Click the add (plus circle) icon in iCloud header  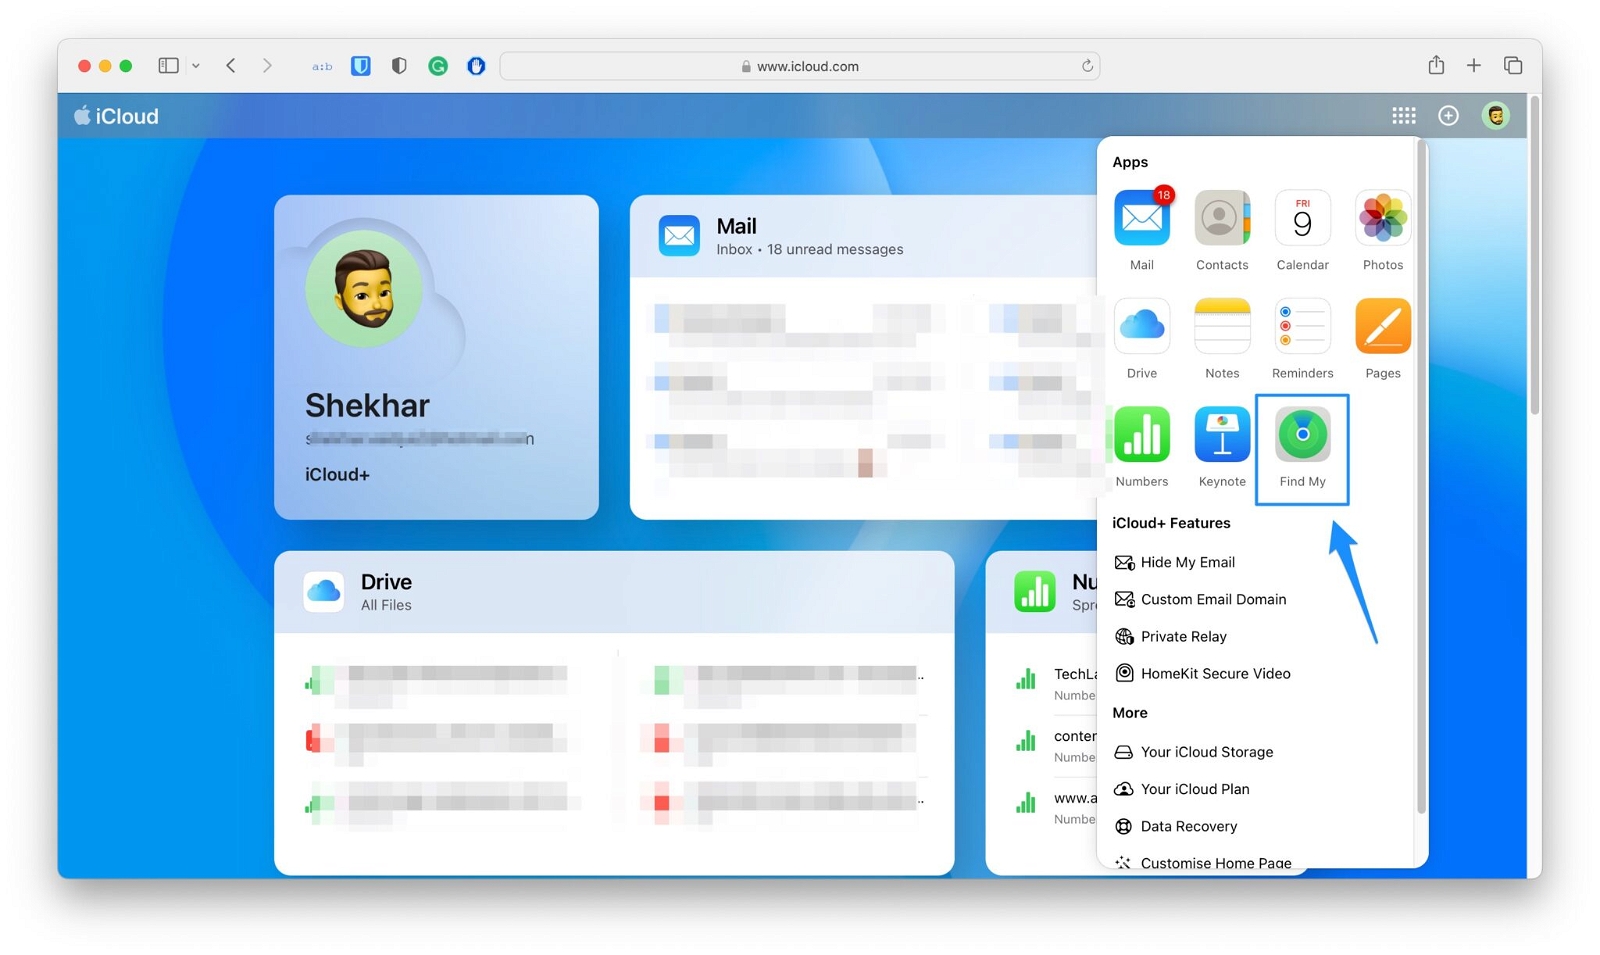click(1448, 116)
